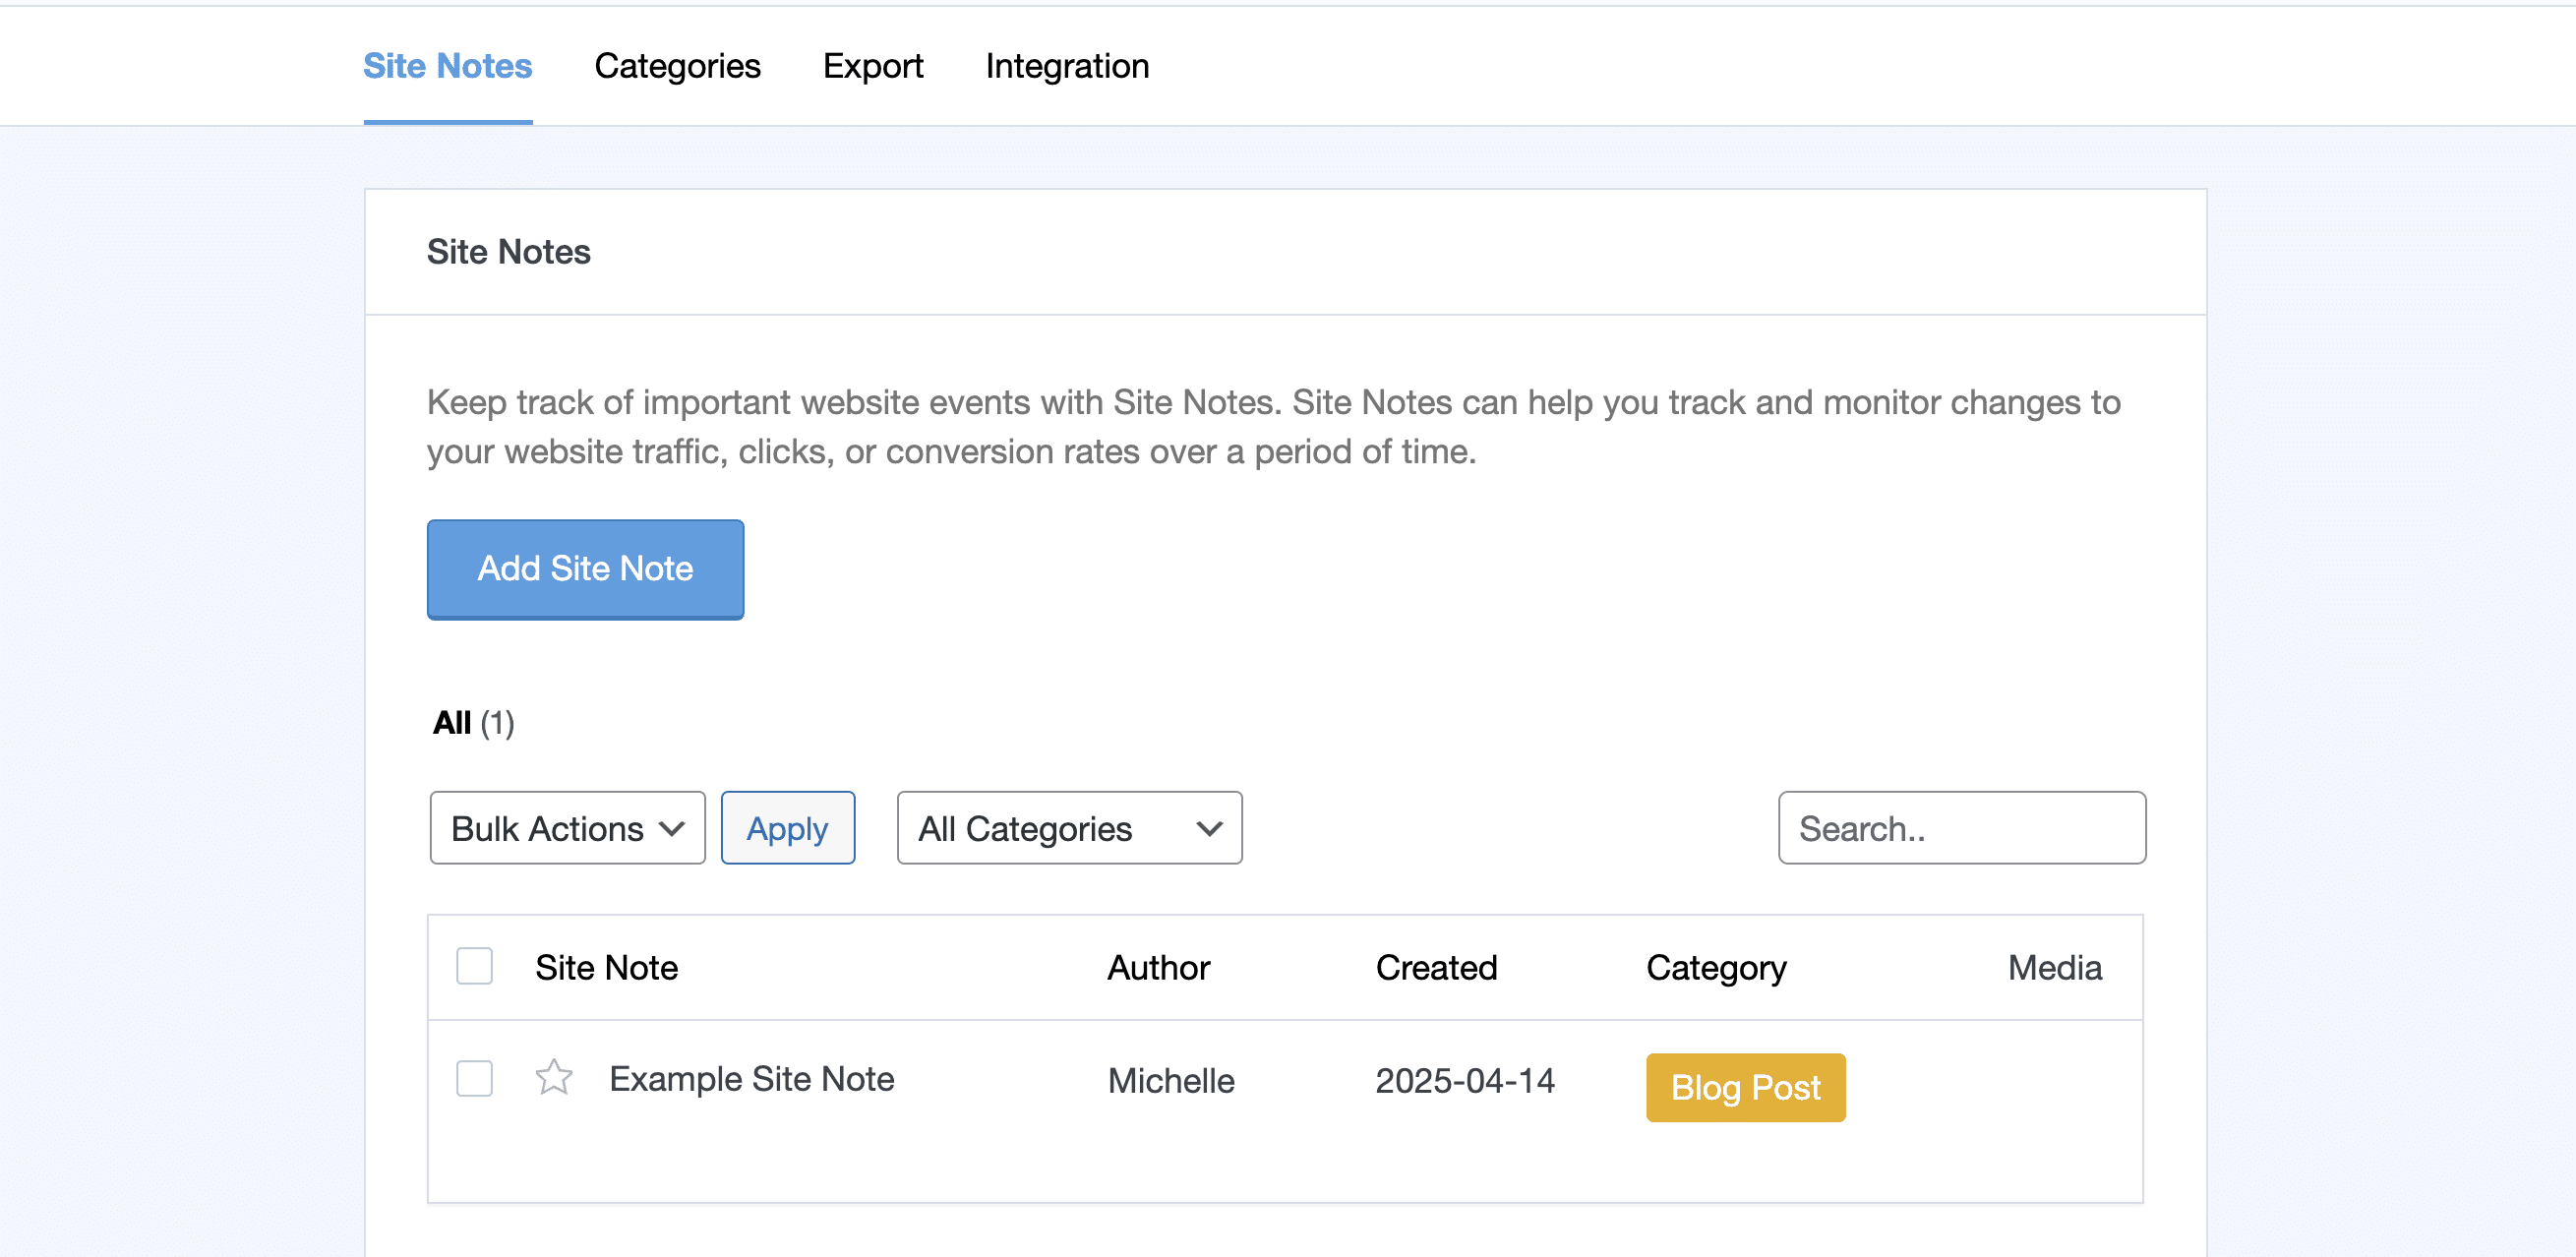The image size is (2576, 1257).
Task: Sort by the Author column header
Action: 1158,967
